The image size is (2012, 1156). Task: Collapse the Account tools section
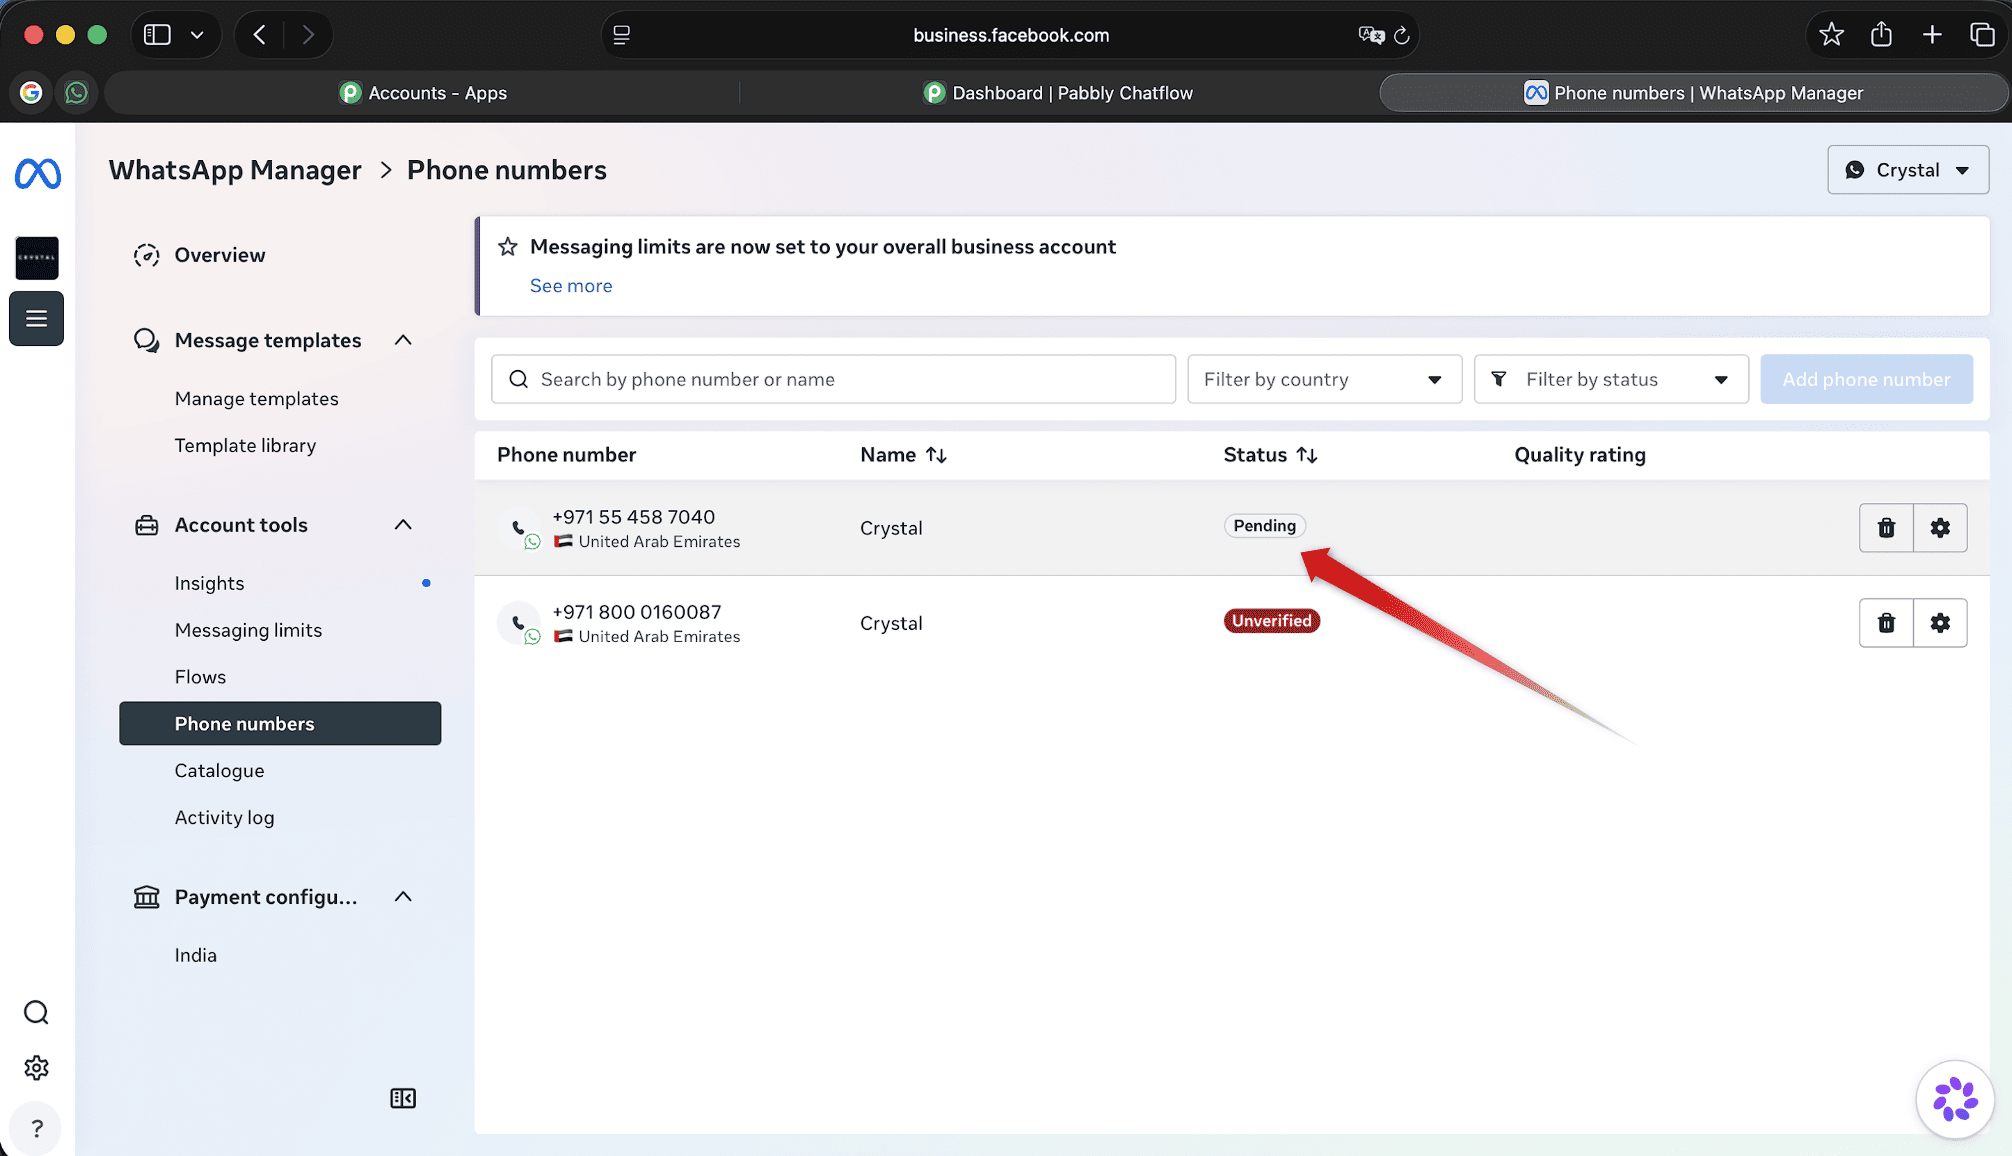[x=403, y=525]
